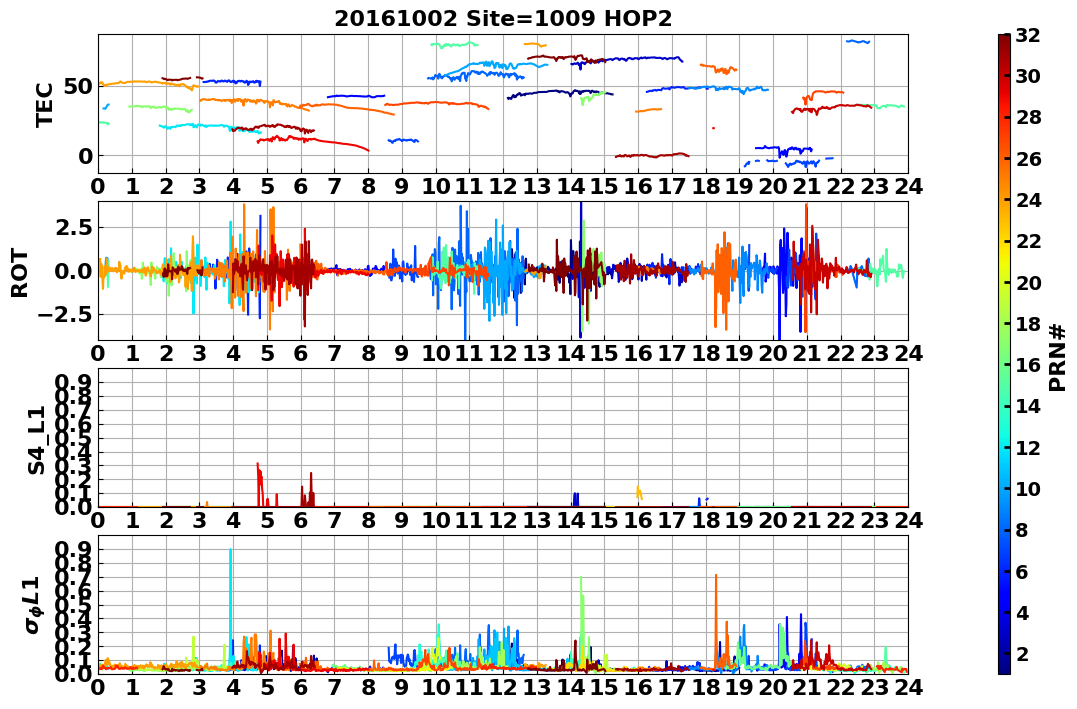Screen dimensions: 1077x709
Task: Click the colorbar tick label 4
Action: pos(1022,612)
